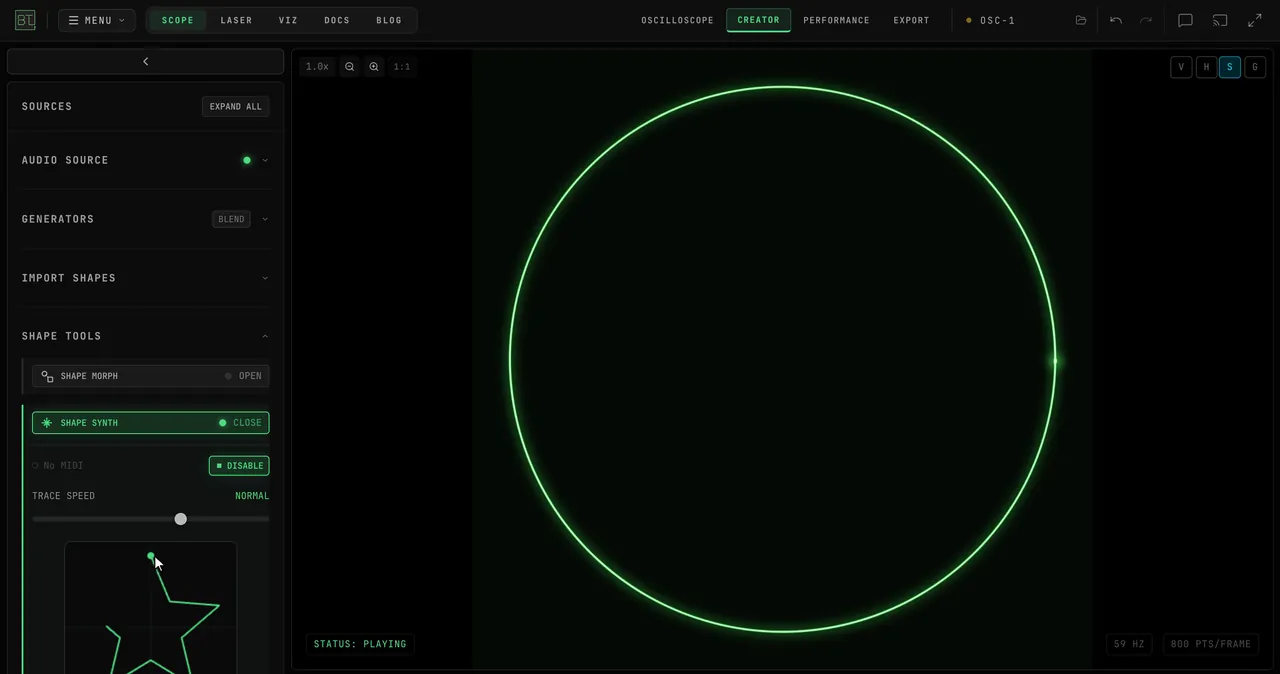The height and width of the screenshot is (674, 1280).
Task: Click the STATUS: PLAYING indicator
Action: click(x=360, y=644)
